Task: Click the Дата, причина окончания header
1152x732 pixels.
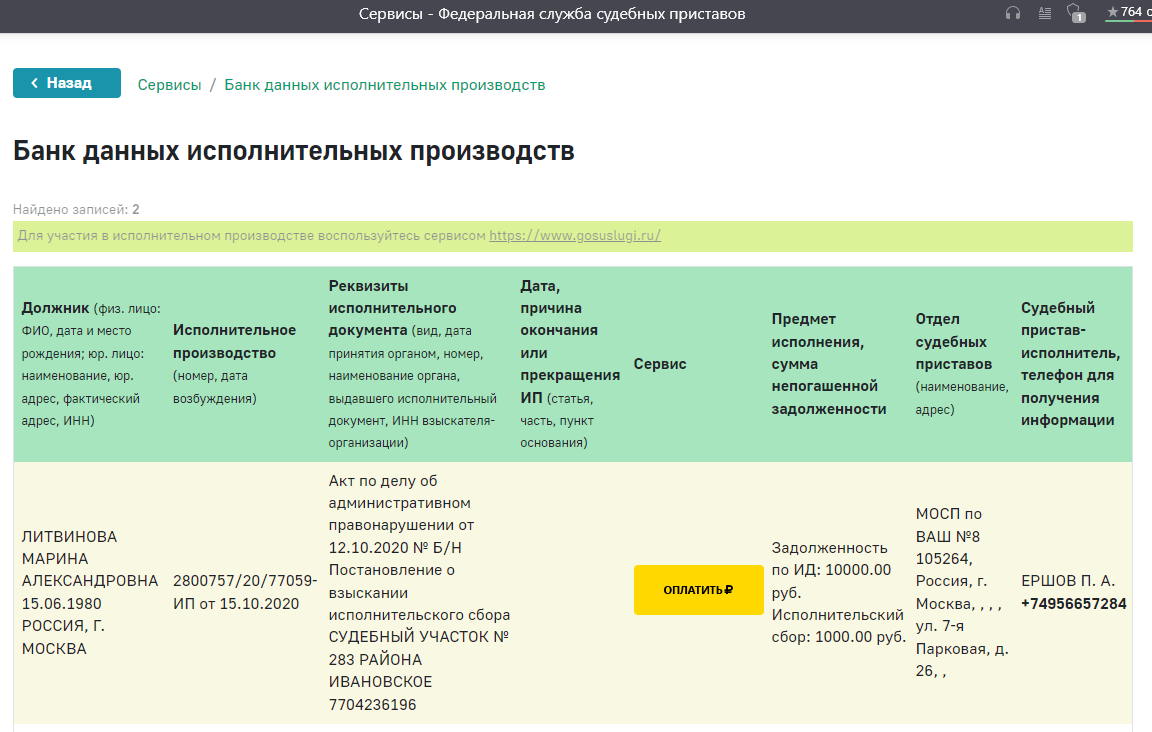Action: pyautogui.click(x=569, y=364)
